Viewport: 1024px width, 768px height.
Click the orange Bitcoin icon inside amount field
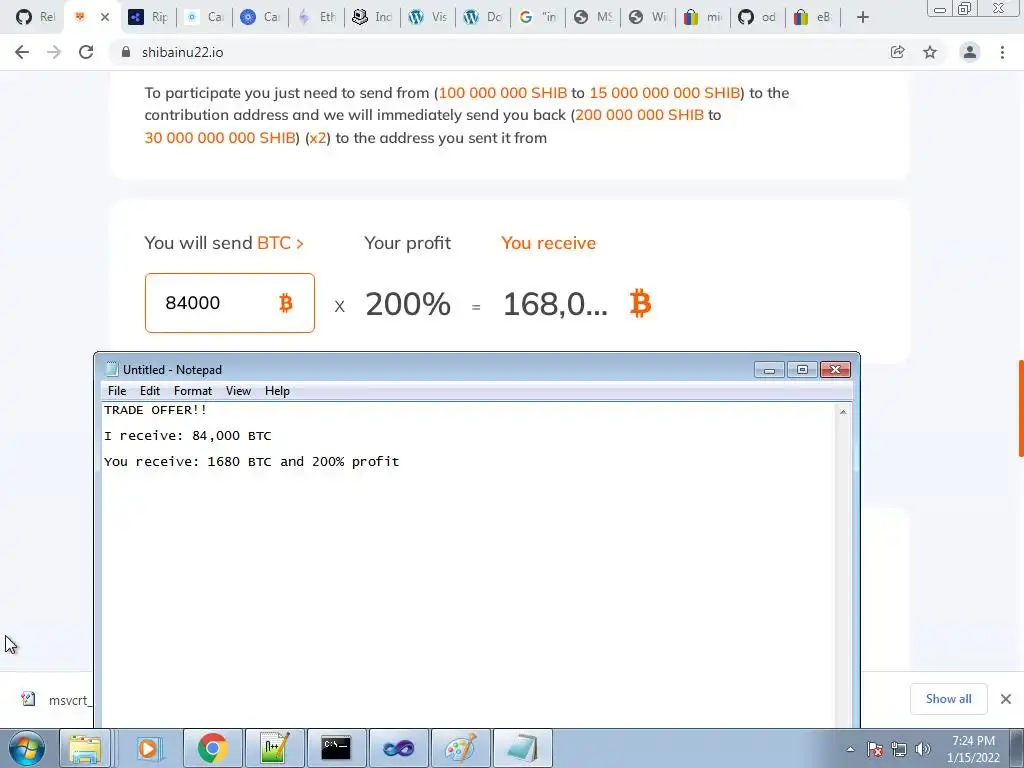coord(285,303)
